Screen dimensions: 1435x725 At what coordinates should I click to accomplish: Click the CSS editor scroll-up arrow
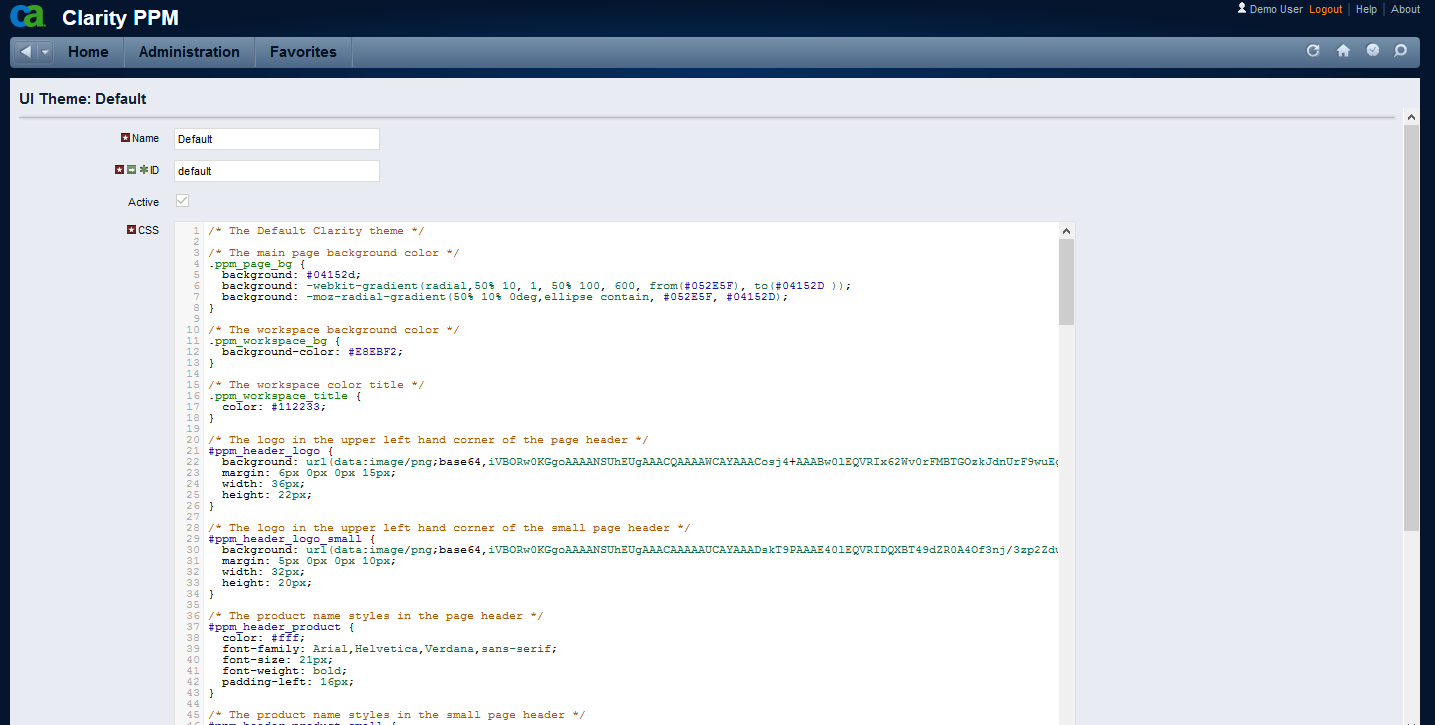coord(1066,230)
